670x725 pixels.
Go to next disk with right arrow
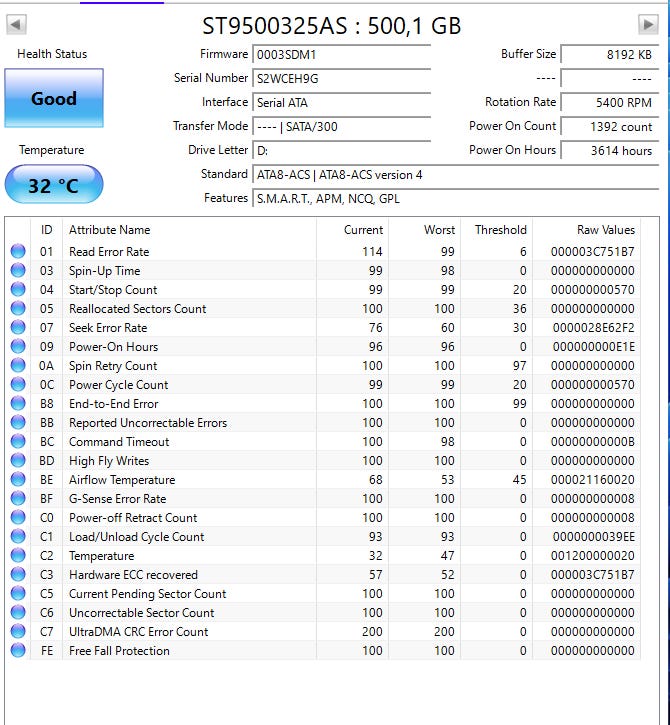(x=648, y=25)
